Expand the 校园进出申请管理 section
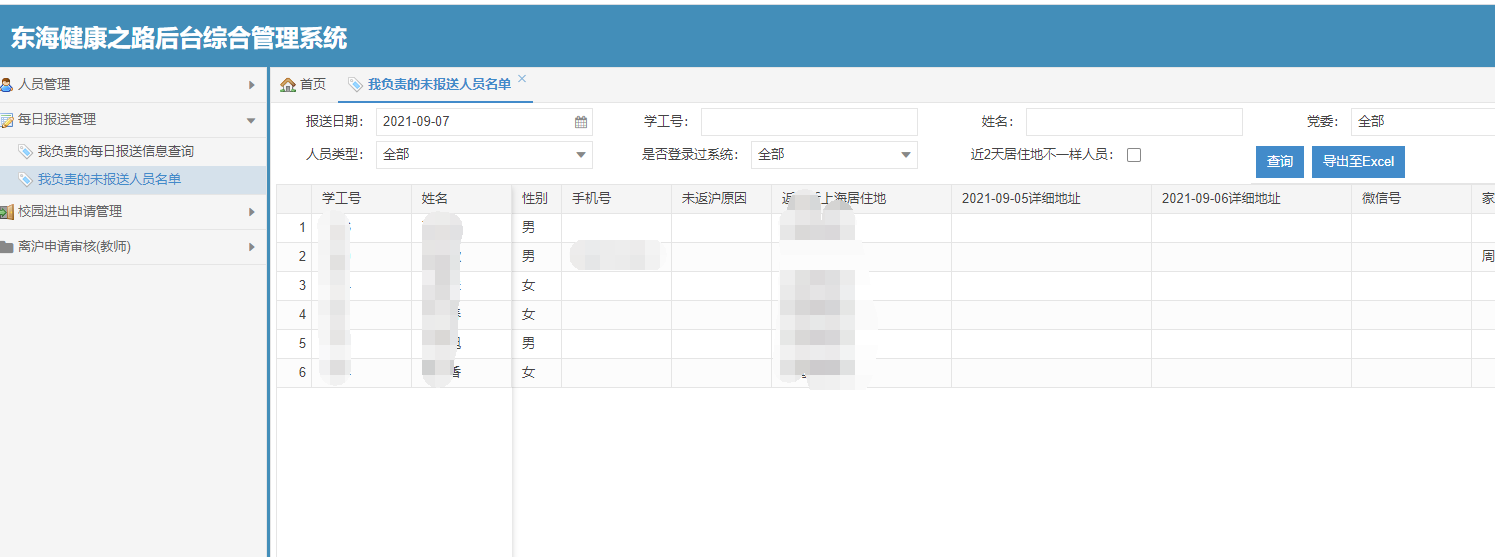Screen dimensions: 1495x557 (x=251, y=212)
